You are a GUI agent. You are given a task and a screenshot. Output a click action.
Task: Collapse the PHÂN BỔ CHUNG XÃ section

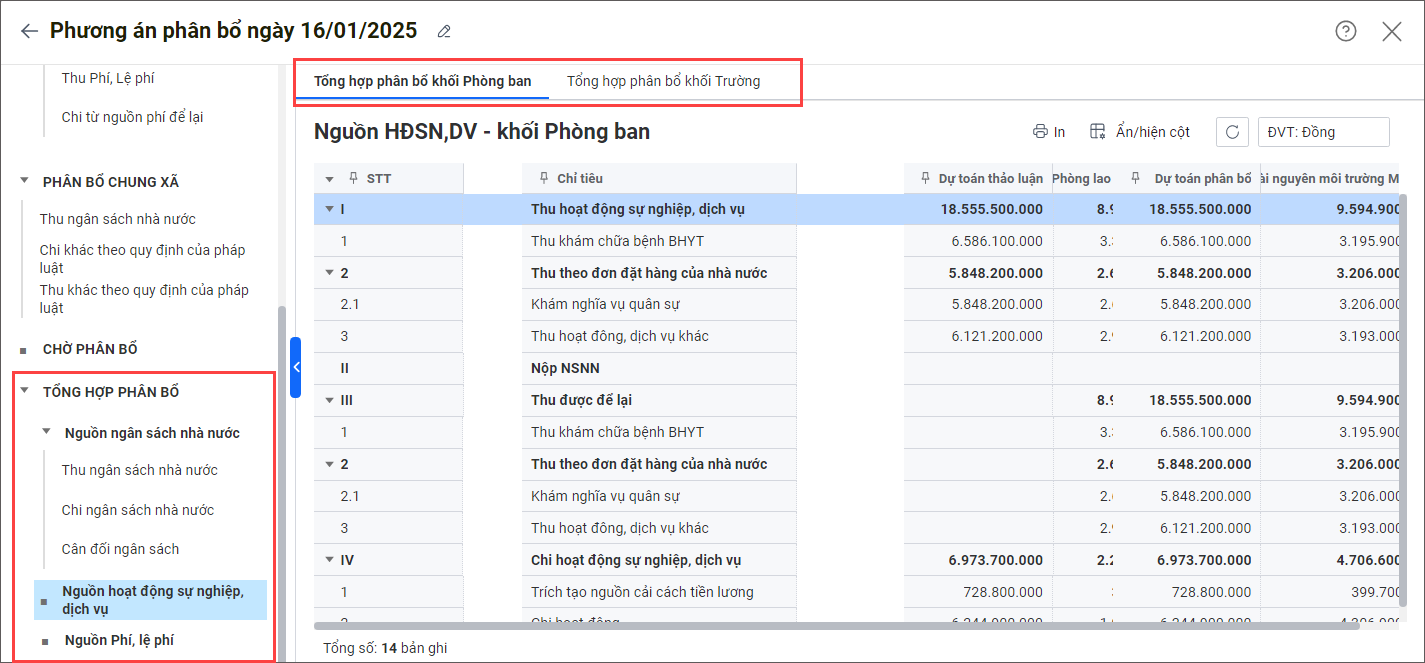(24, 182)
